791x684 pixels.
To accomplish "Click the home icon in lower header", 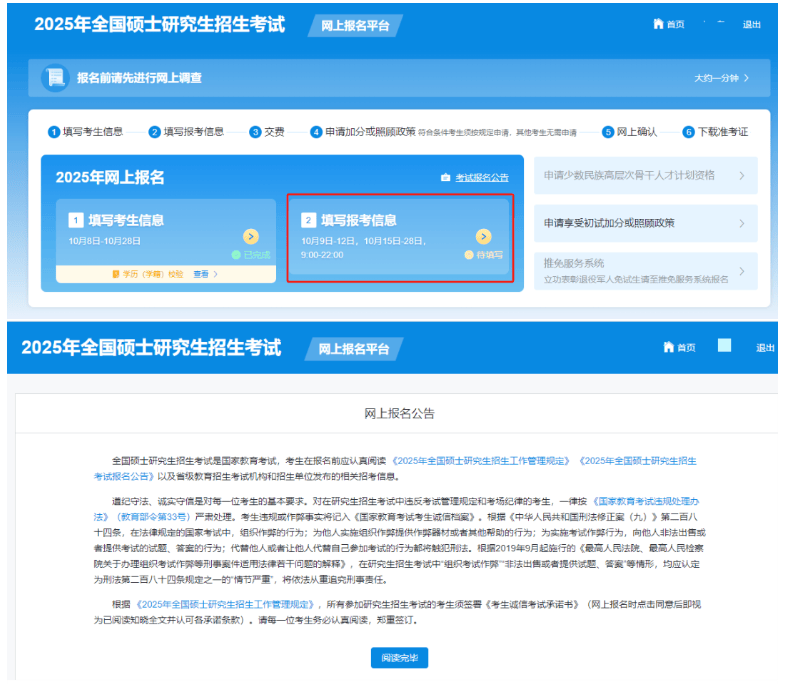I will tap(668, 347).
